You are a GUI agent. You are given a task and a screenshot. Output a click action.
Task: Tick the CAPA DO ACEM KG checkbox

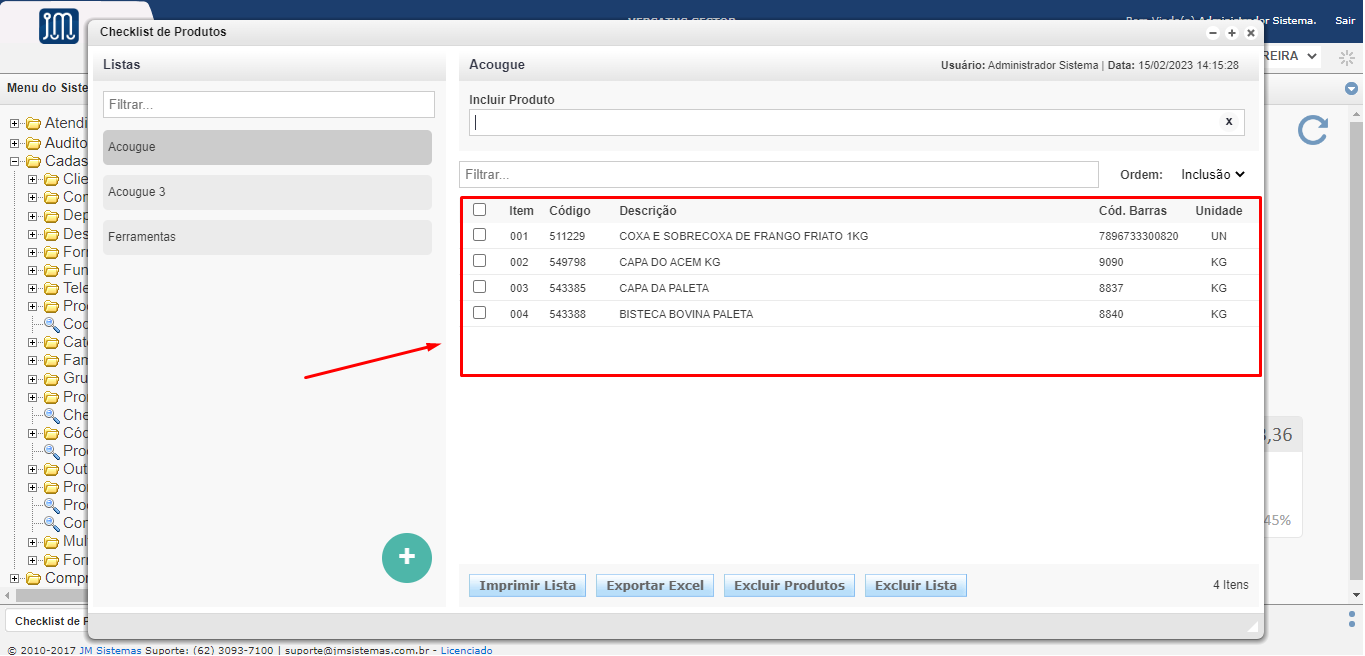pos(480,261)
